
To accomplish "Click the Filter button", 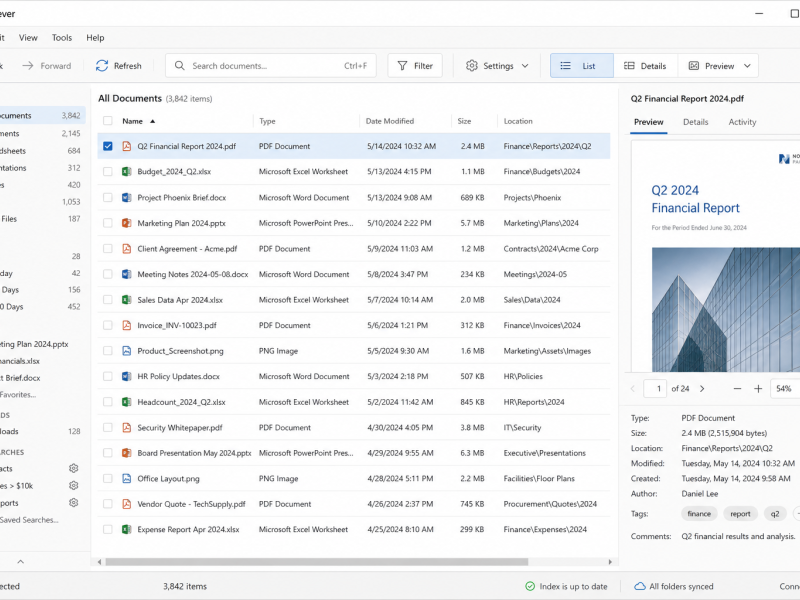I will tap(415, 66).
